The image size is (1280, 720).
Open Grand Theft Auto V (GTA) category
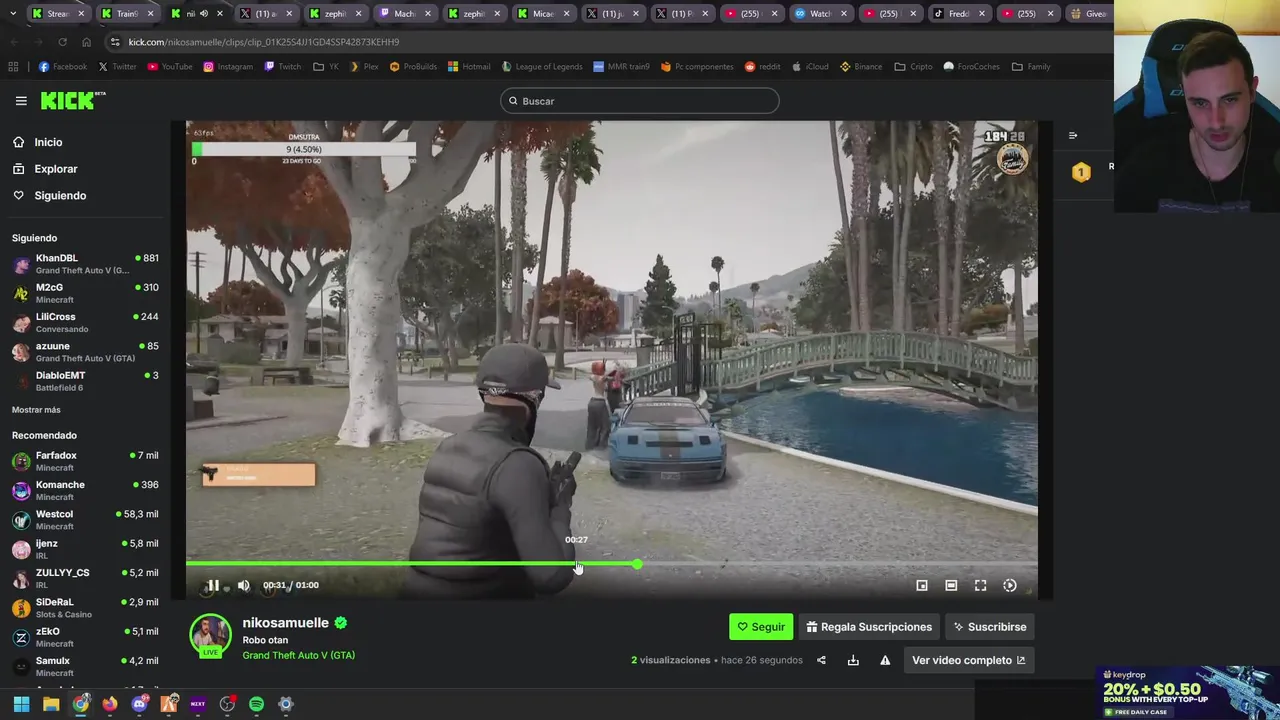point(298,655)
